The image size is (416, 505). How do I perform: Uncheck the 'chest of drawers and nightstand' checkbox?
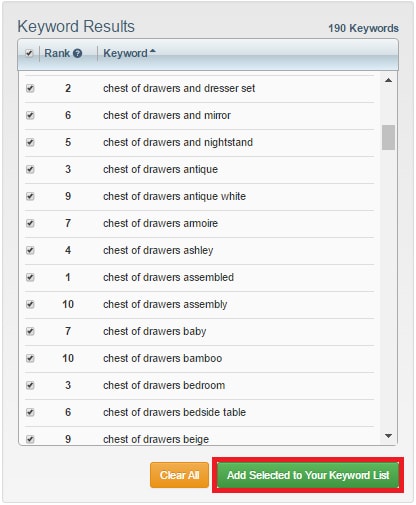(30, 142)
